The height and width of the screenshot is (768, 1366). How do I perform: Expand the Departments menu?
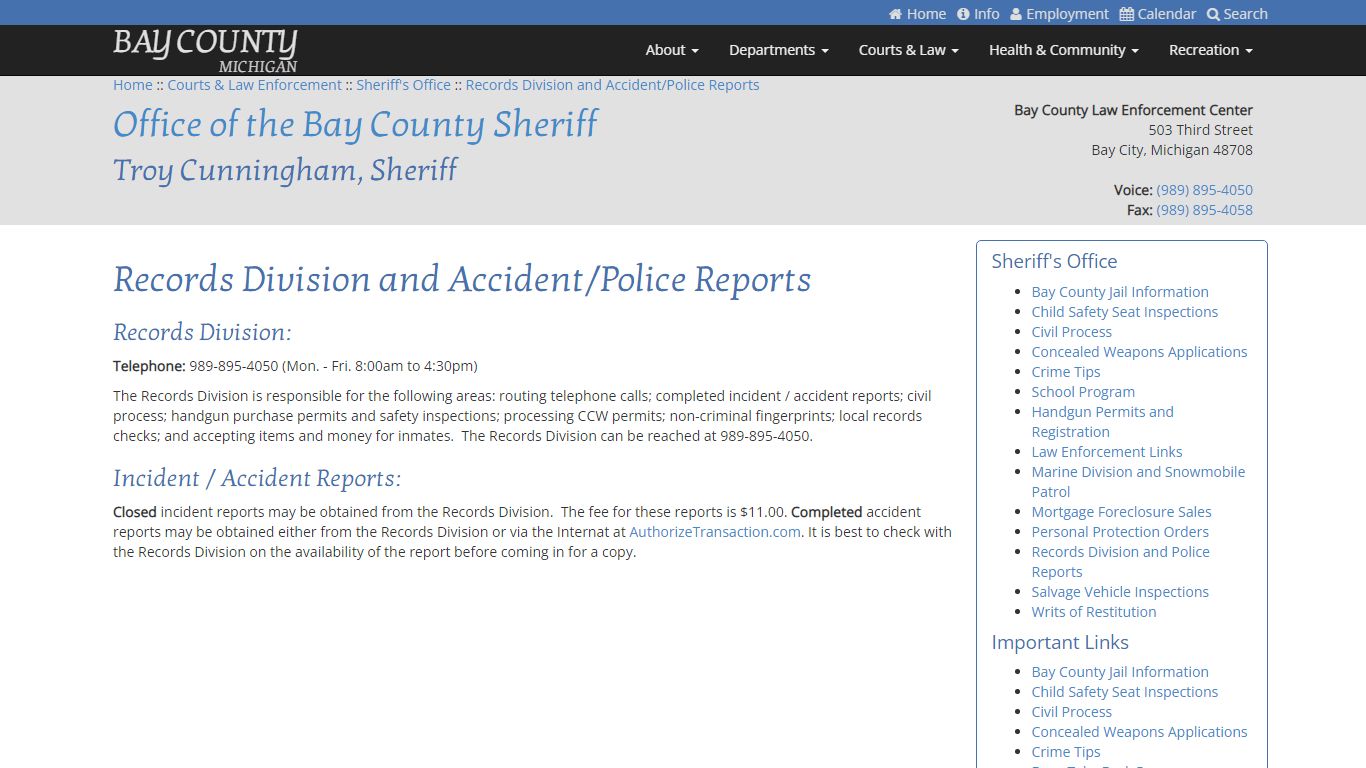779,50
